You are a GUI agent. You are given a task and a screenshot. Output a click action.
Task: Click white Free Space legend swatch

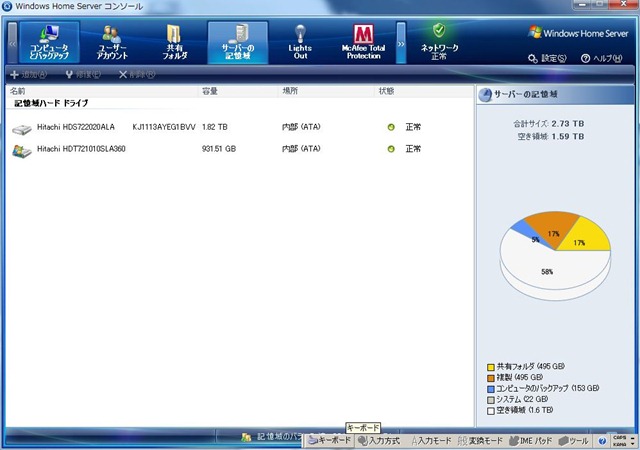[x=491, y=411]
